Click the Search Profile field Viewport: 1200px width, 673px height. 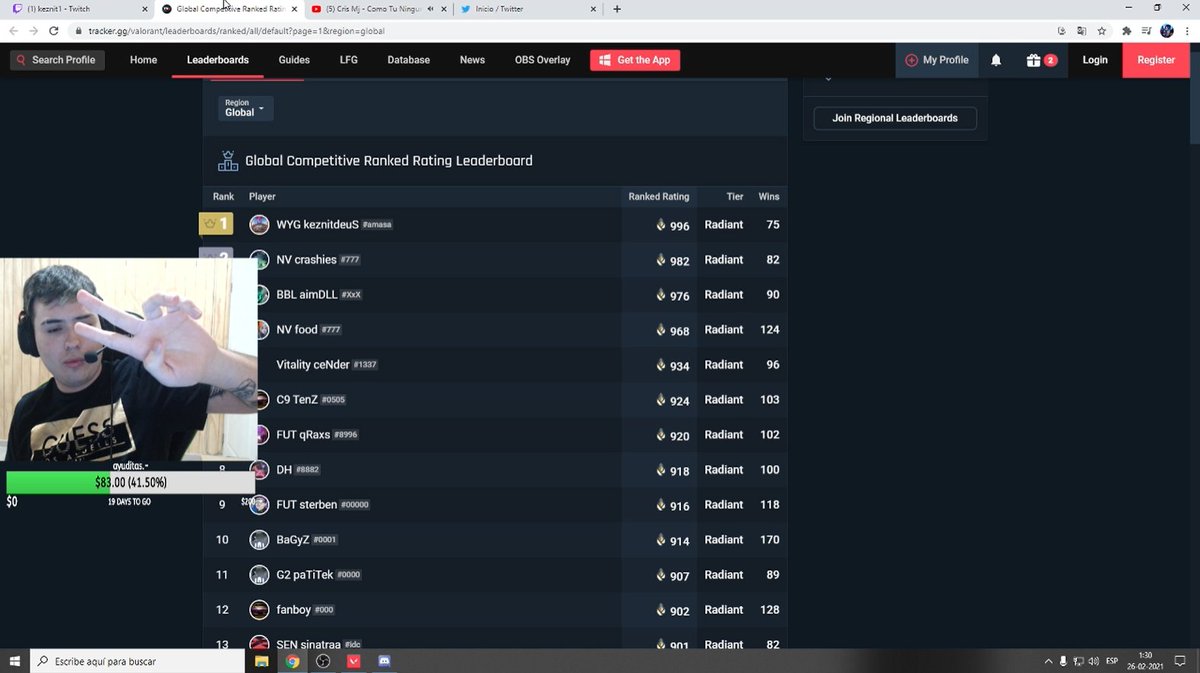pos(58,60)
